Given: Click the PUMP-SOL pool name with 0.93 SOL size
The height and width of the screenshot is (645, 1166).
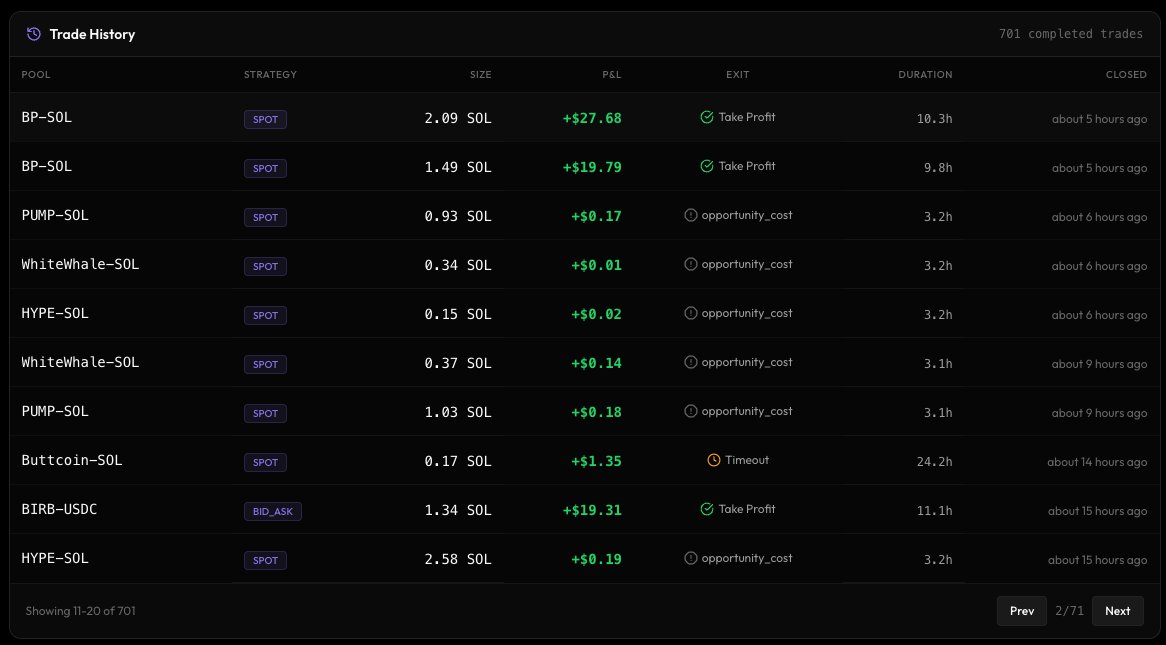Looking at the screenshot, I should 55,216.
